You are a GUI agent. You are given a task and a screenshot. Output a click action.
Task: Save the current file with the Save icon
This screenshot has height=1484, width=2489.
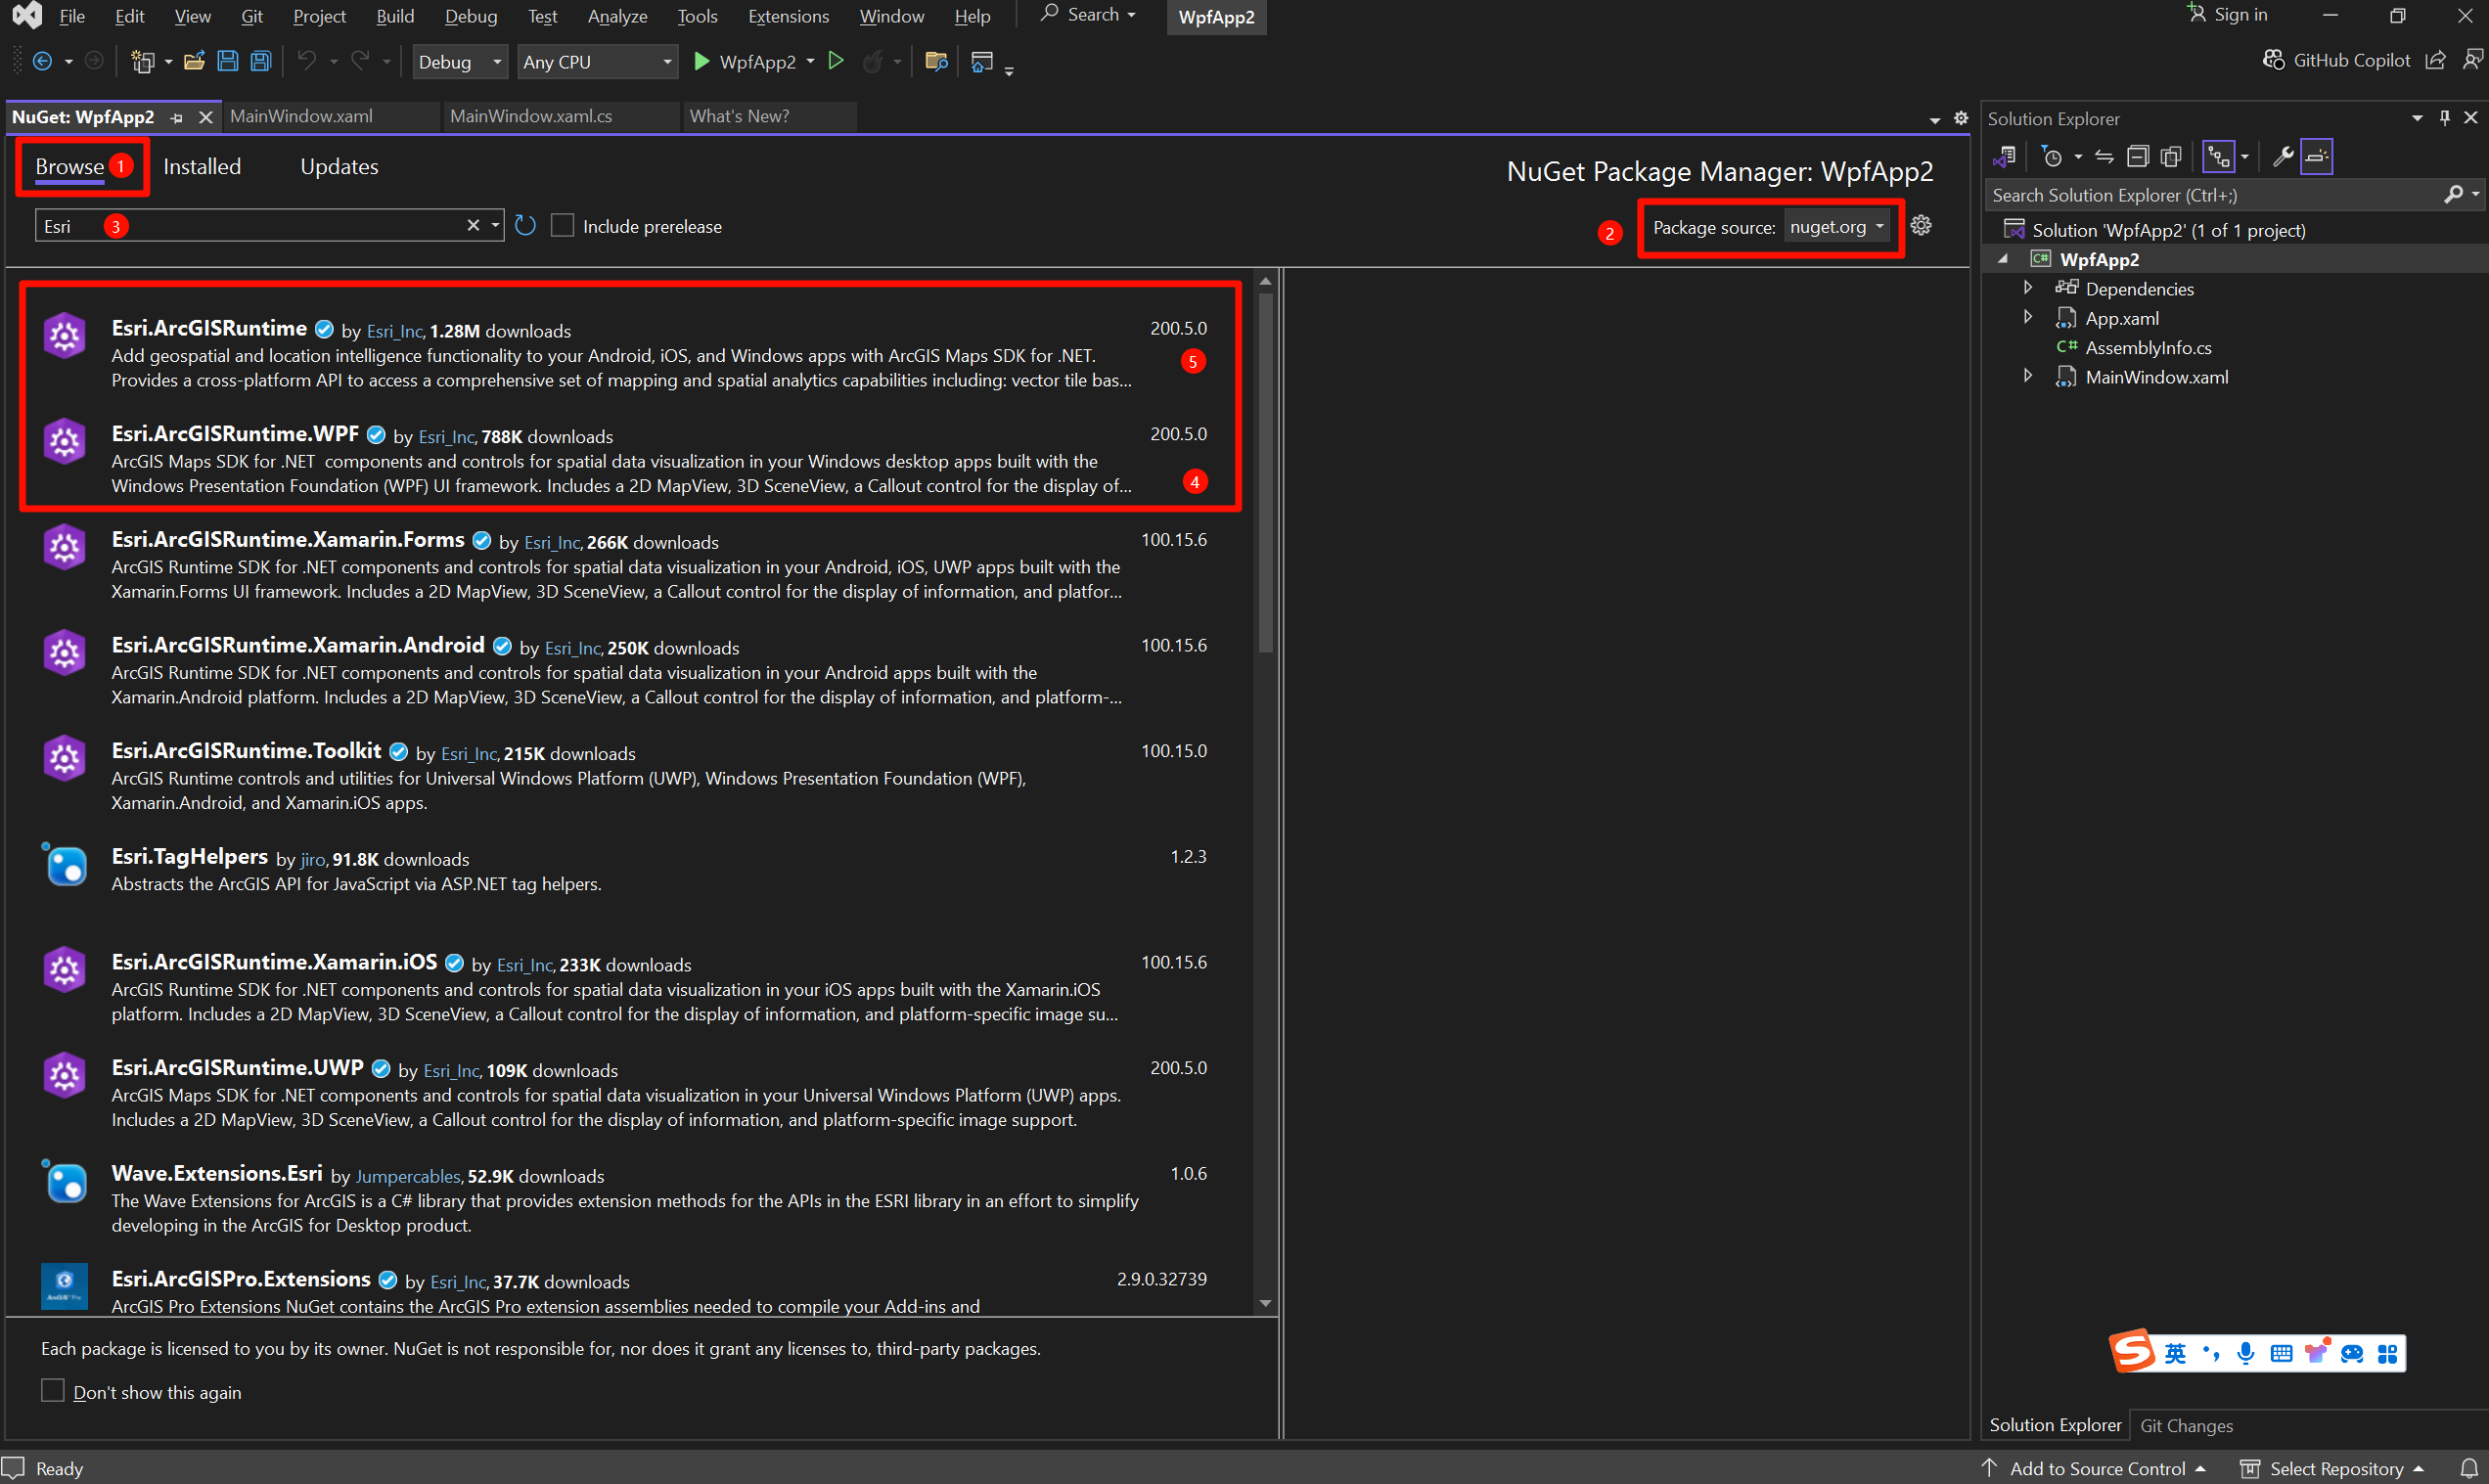(x=228, y=61)
